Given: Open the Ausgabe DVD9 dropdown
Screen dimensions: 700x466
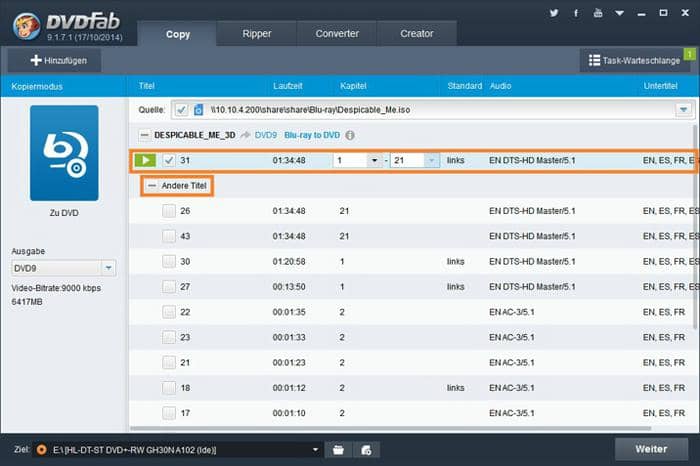Looking at the screenshot, I should (x=108, y=268).
